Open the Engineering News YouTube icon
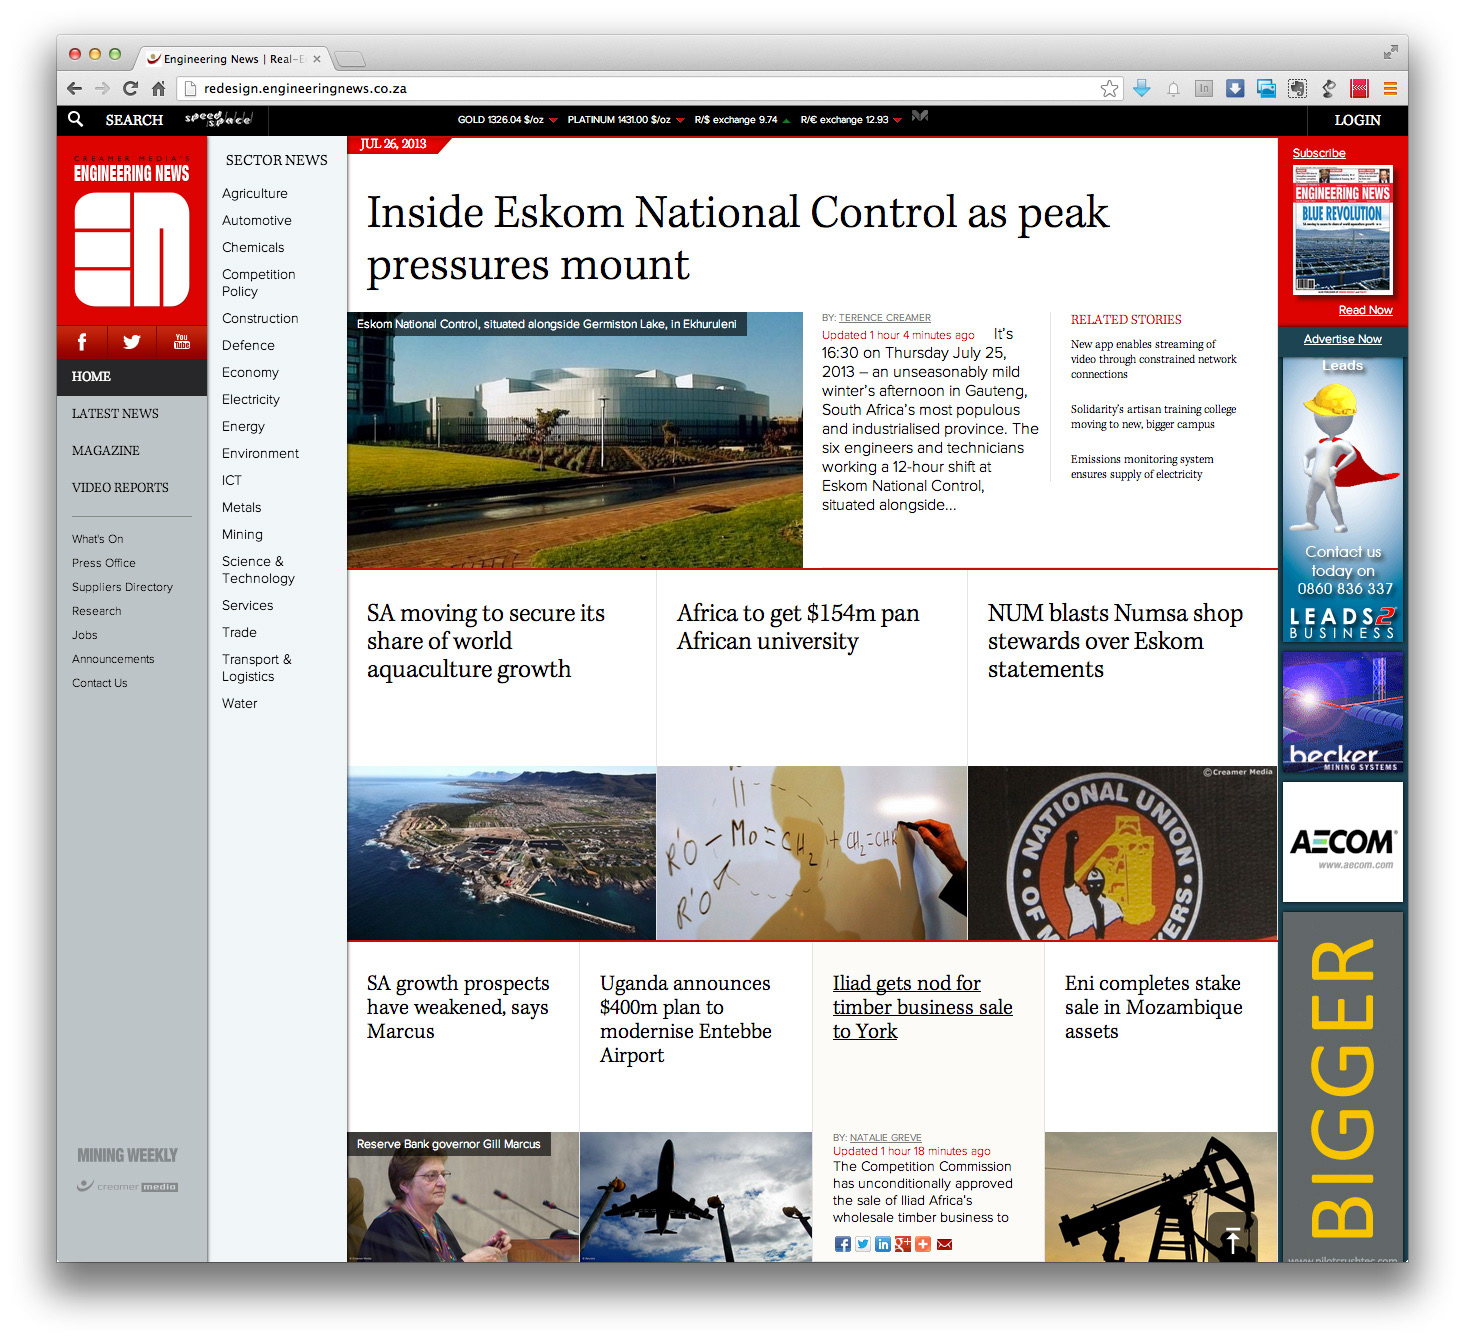1465x1341 pixels. tap(182, 342)
